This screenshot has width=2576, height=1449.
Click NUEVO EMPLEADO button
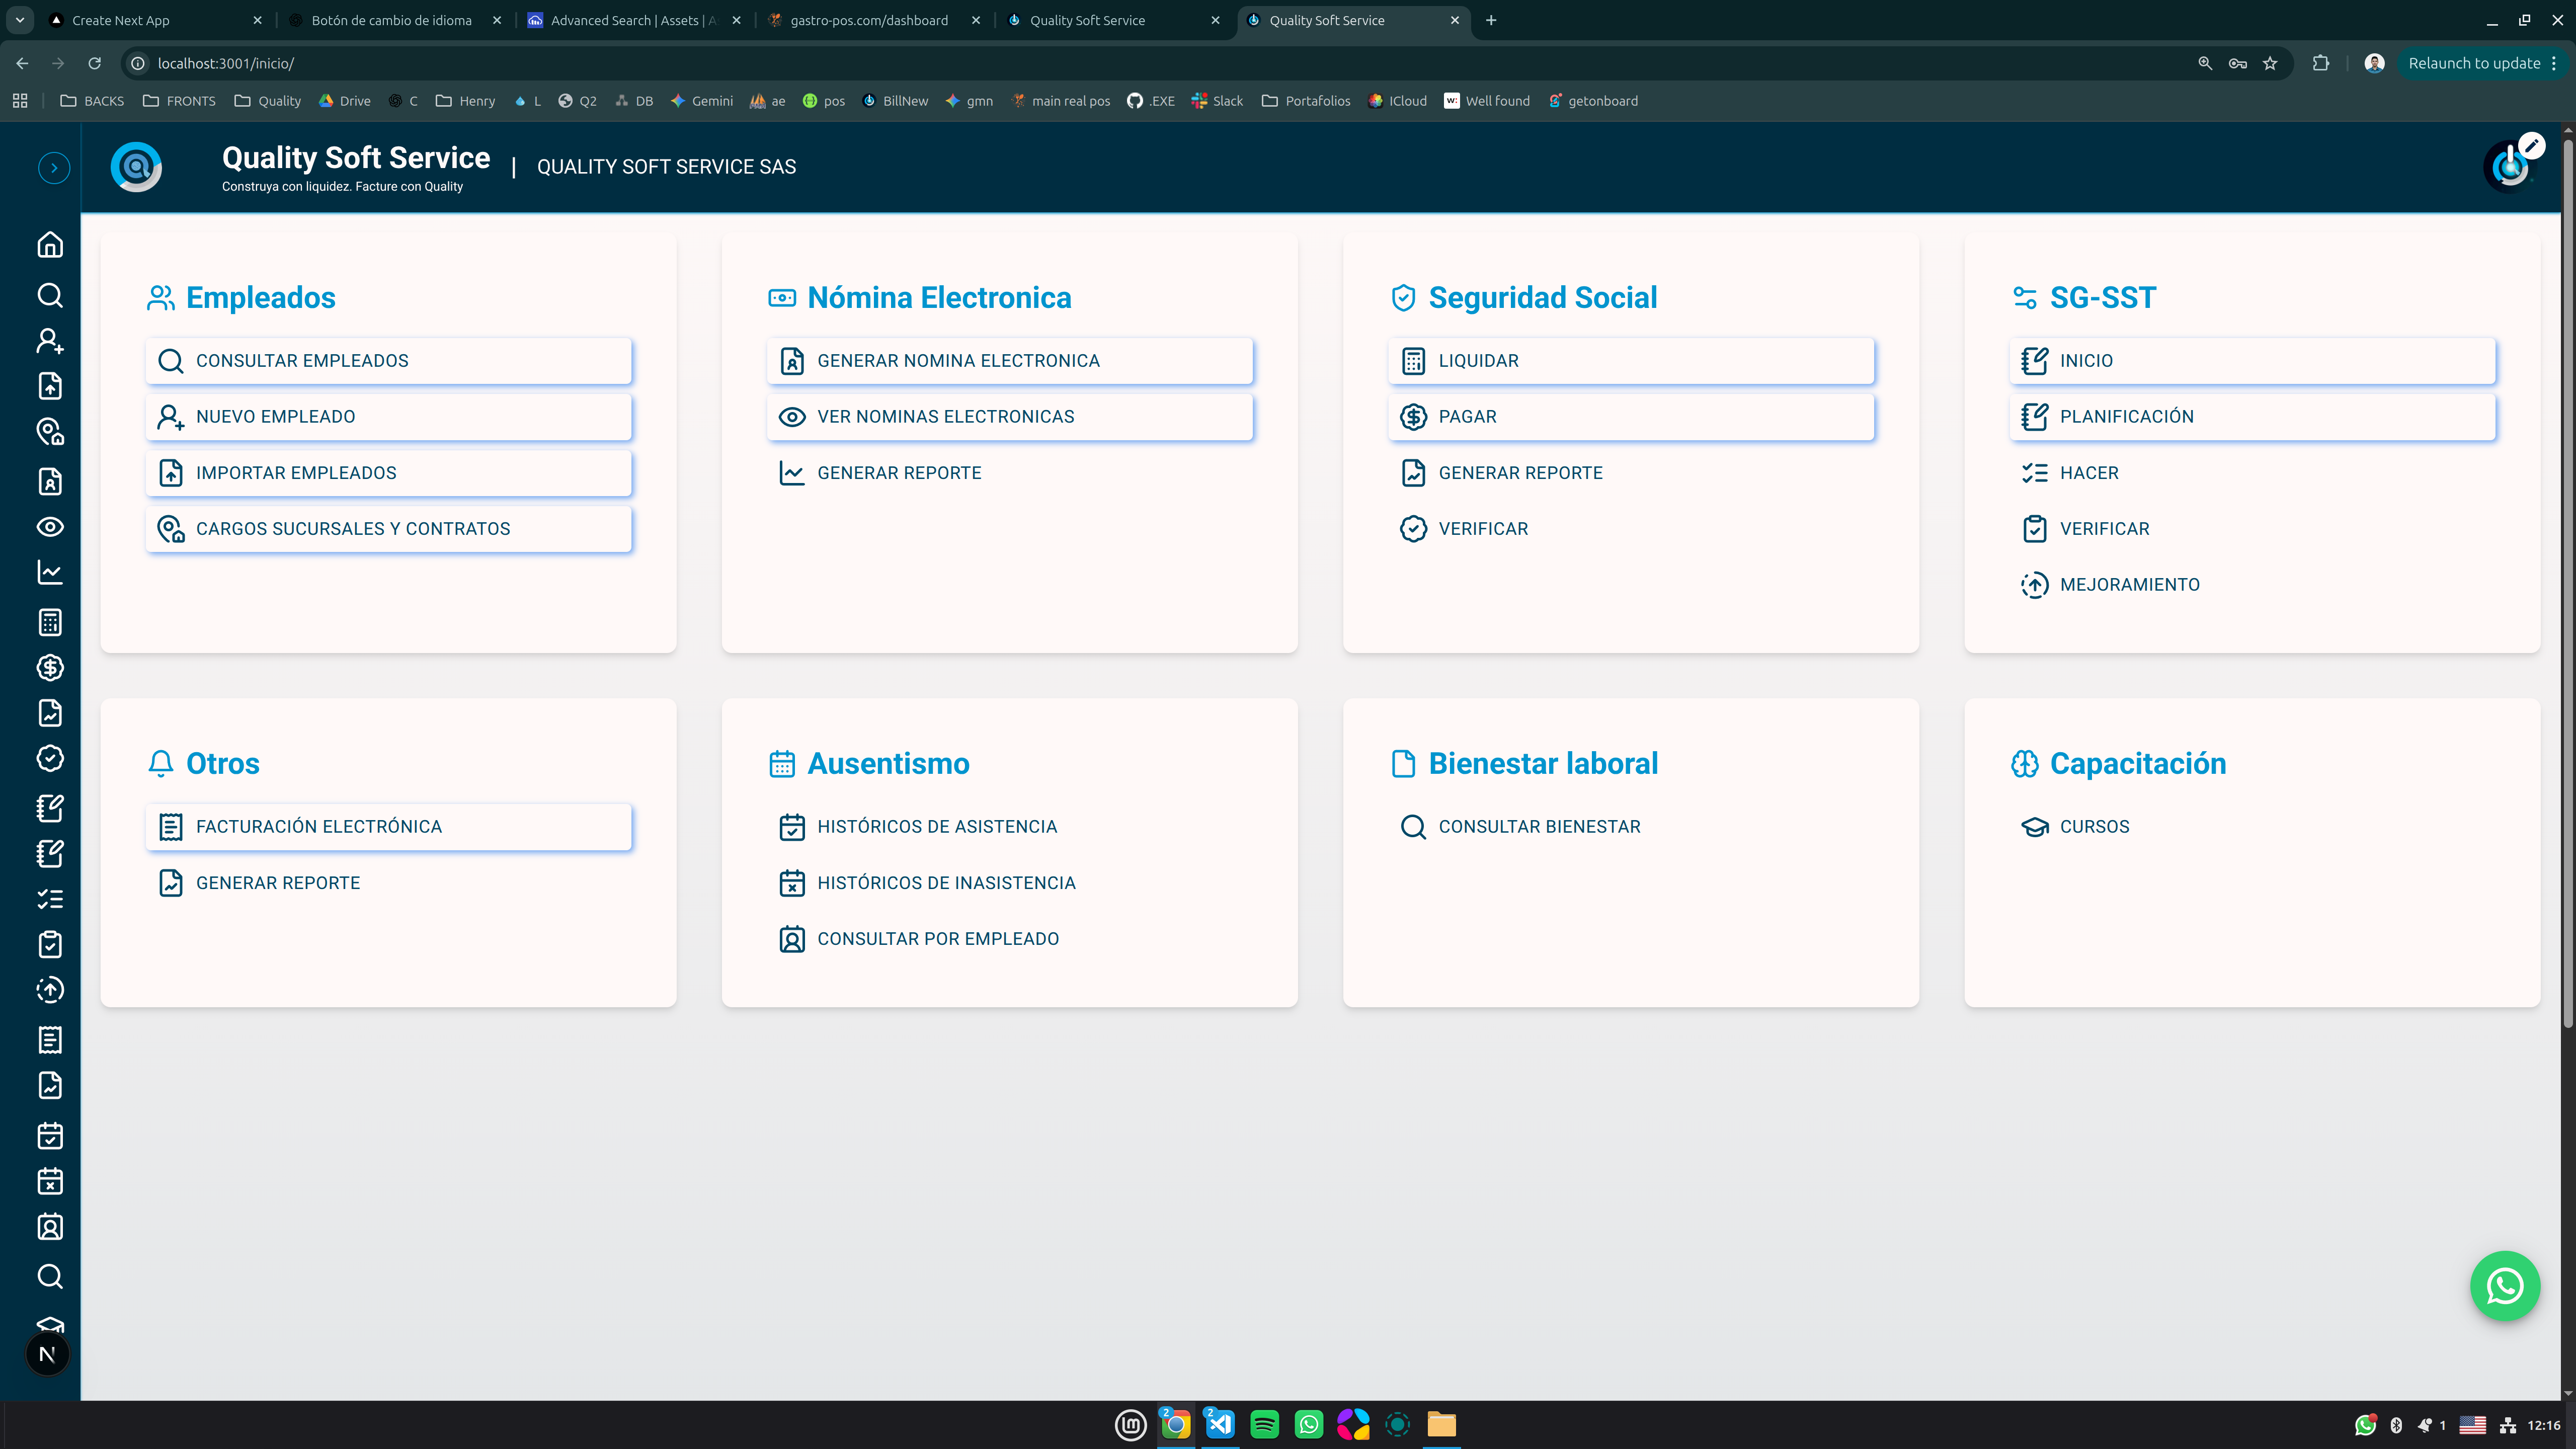389,417
